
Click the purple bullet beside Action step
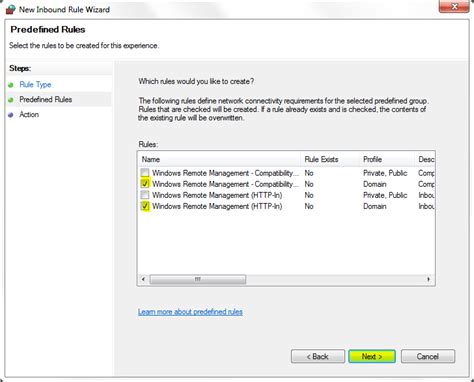11,115
